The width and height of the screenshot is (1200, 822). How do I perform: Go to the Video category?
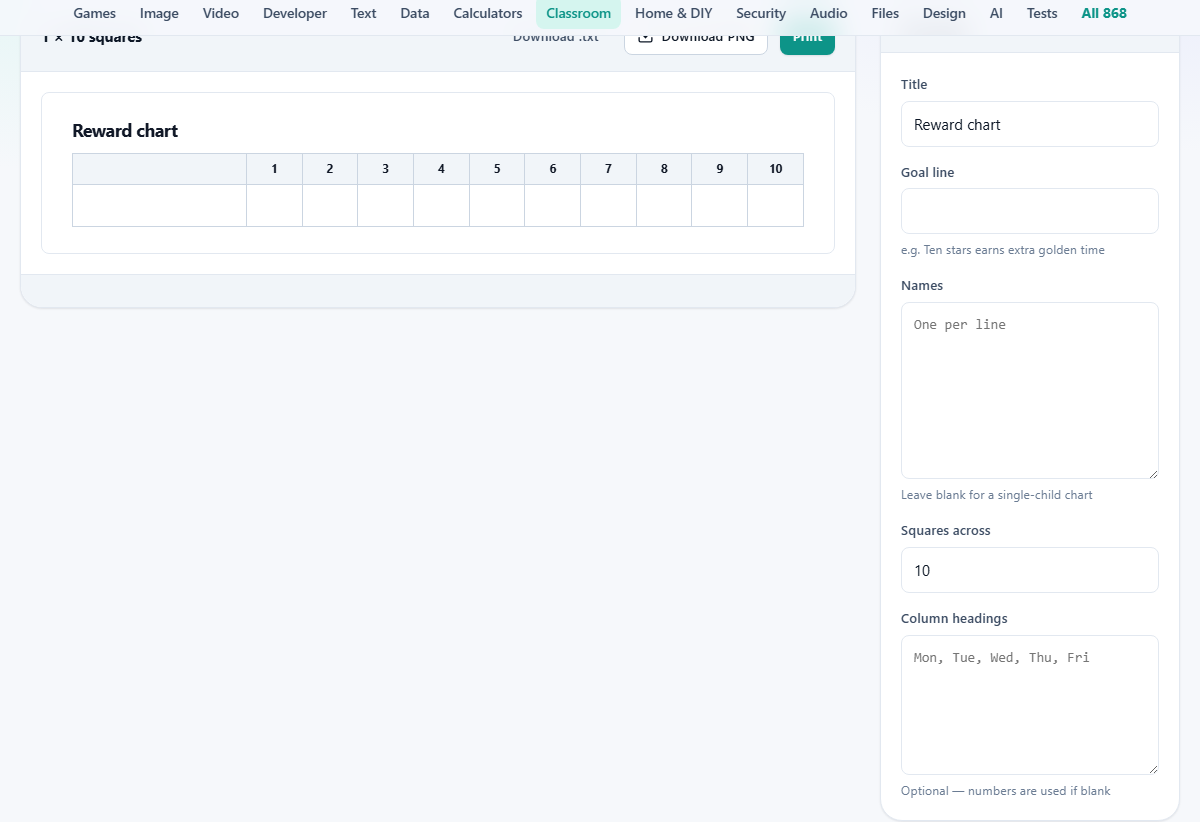point(221,14)
